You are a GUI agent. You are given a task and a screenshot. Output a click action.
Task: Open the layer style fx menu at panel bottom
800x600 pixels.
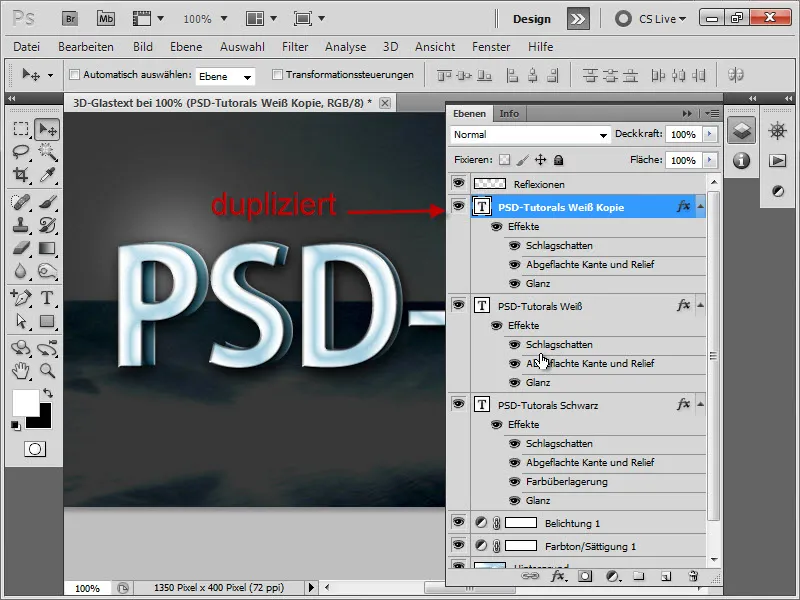tap(558, 576)
